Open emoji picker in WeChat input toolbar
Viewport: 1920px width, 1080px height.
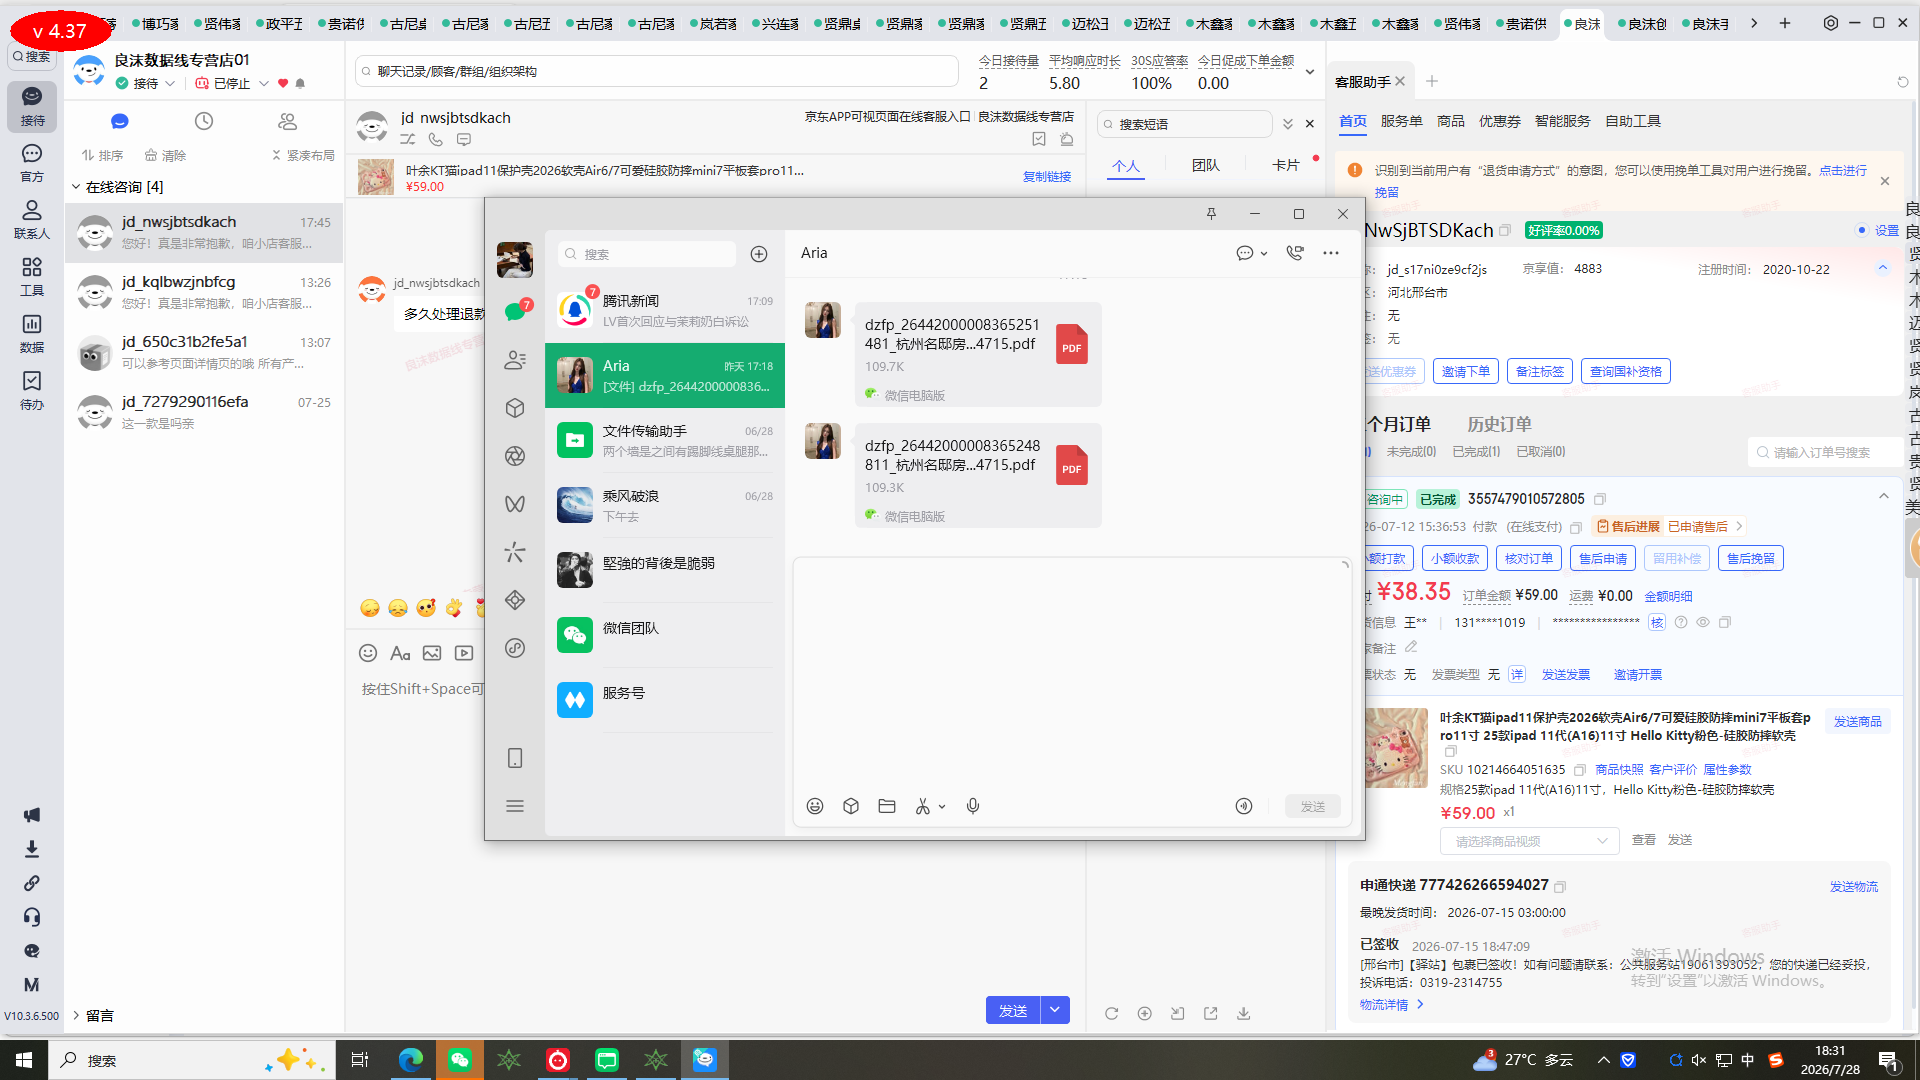click(x=815, y=806)
